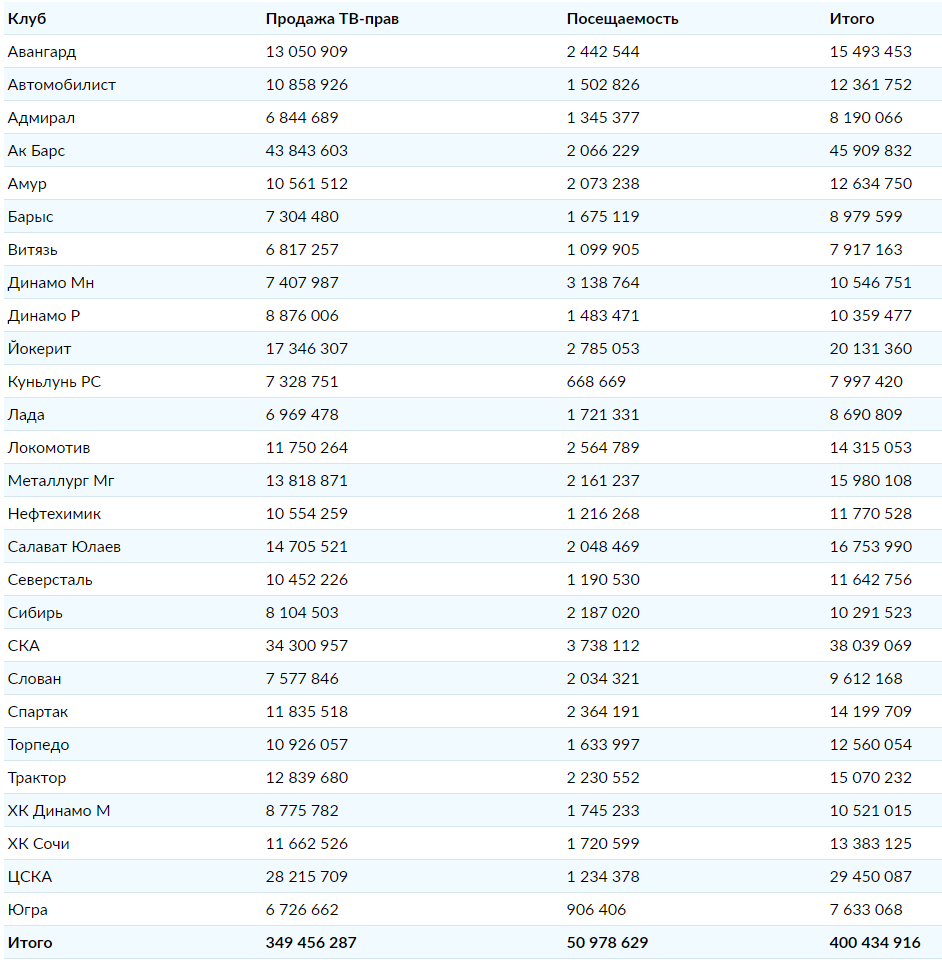Select the Салават Юлаев club cell
Viewport: 942px width, 967px height.
pos(64,547)
